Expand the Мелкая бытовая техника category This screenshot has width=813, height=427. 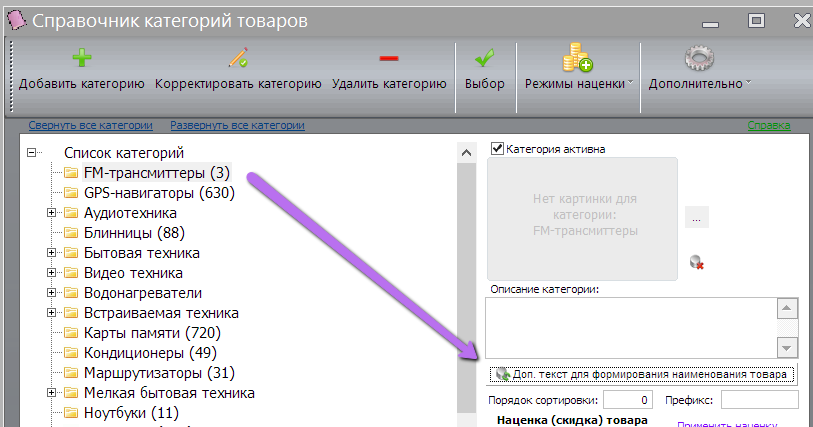click(x=51, y=393)
